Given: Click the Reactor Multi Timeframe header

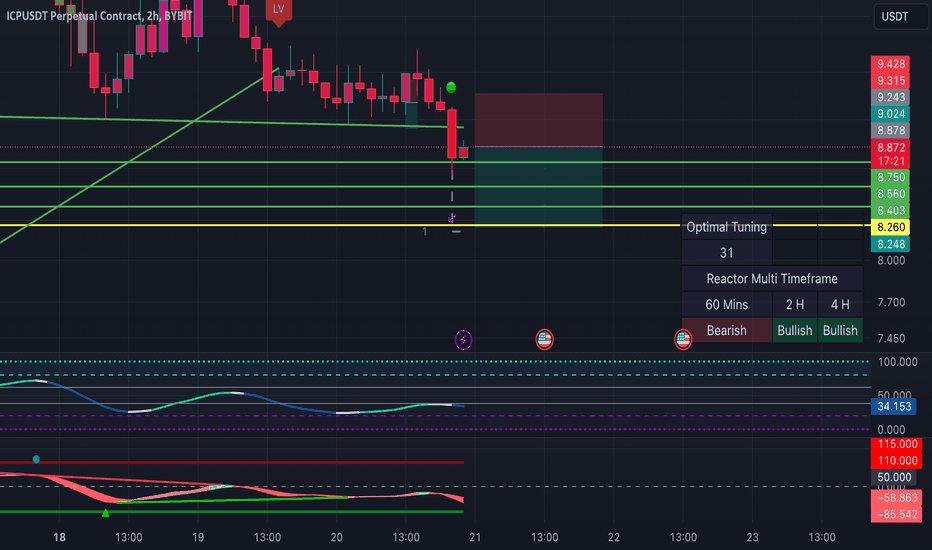Looking at the screenshot, I should pos(772,279).
